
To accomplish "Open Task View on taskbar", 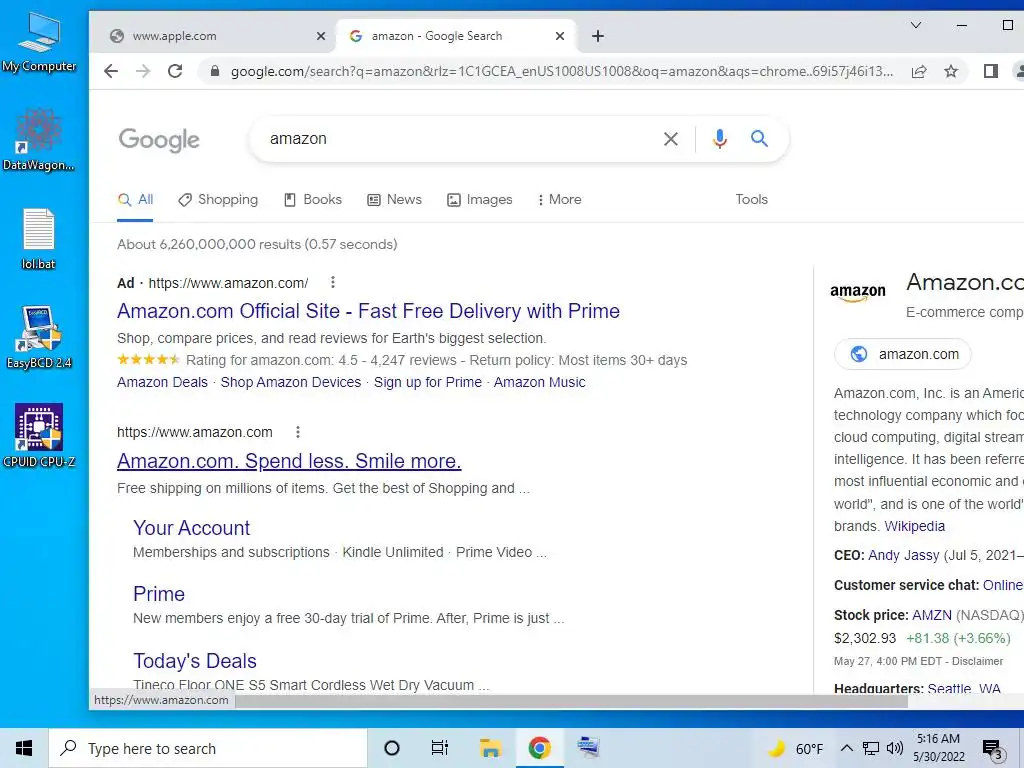I will [x=440, y=748].
